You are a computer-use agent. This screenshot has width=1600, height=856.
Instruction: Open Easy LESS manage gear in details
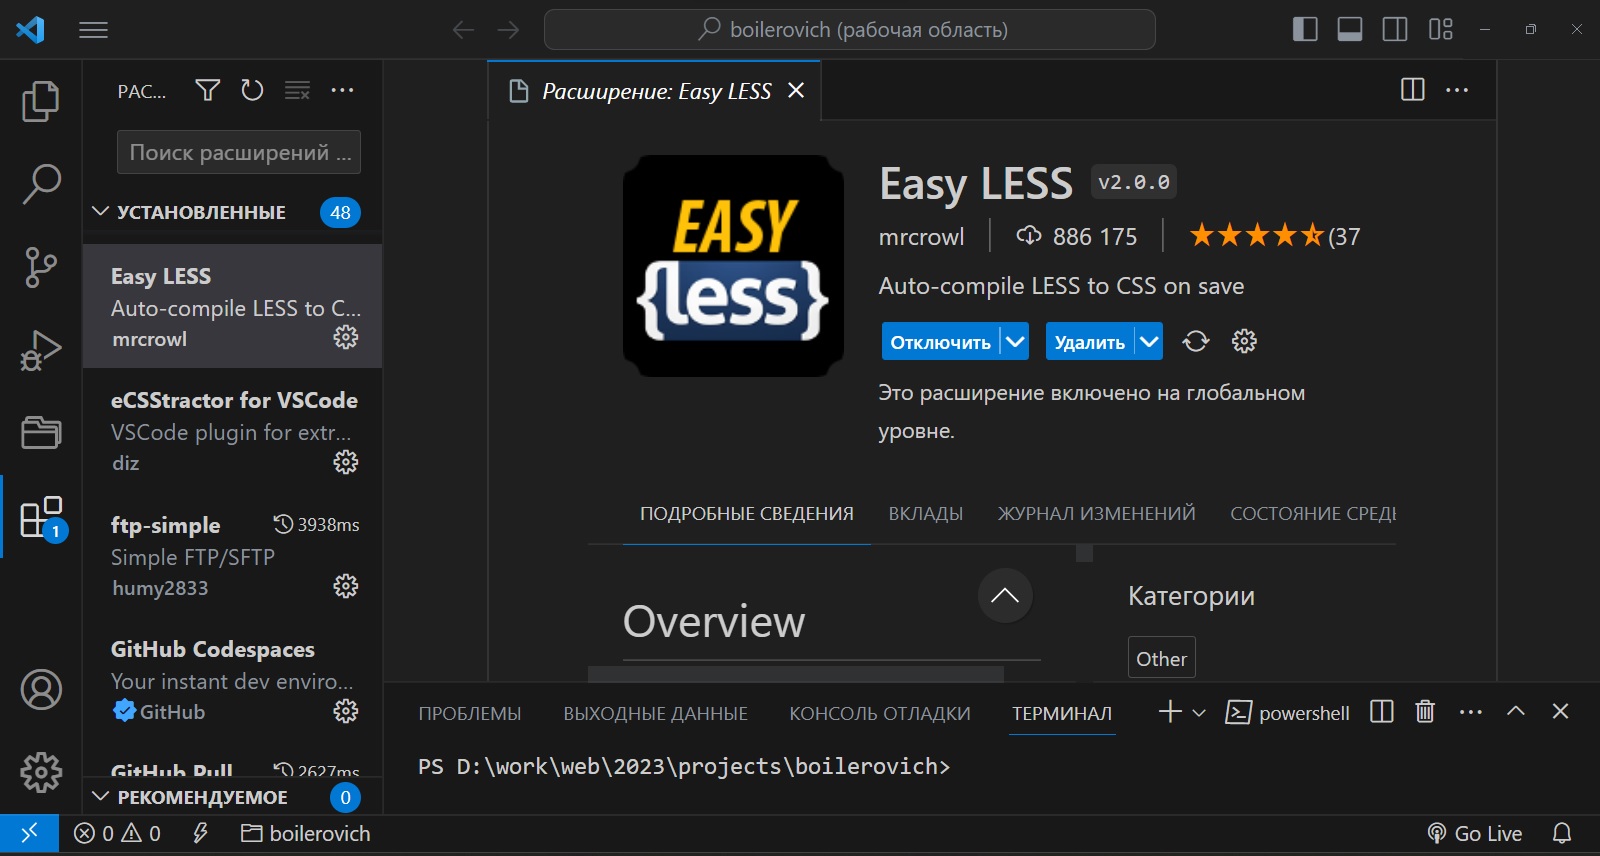pos(1244,342)
